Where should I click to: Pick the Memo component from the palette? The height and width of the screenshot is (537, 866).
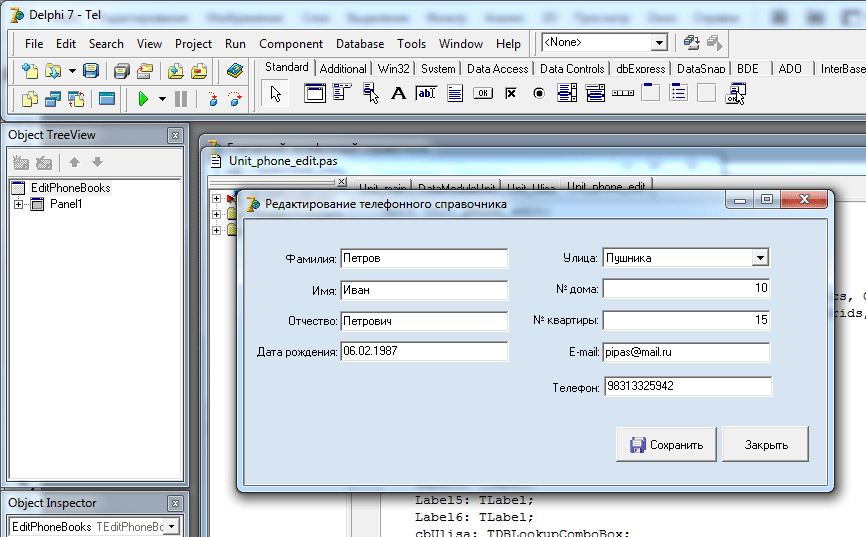point(455,93)
